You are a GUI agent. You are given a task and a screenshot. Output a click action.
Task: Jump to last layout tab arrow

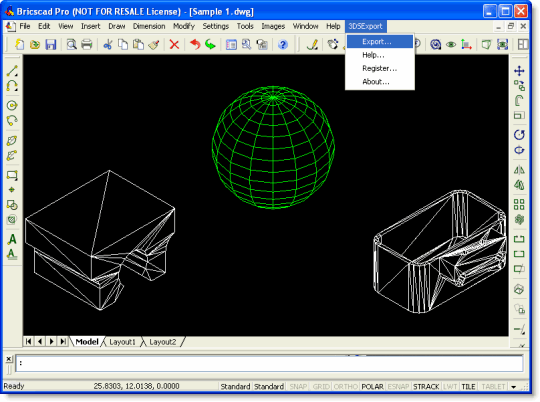pyautogui.click(x=63, y=341)
